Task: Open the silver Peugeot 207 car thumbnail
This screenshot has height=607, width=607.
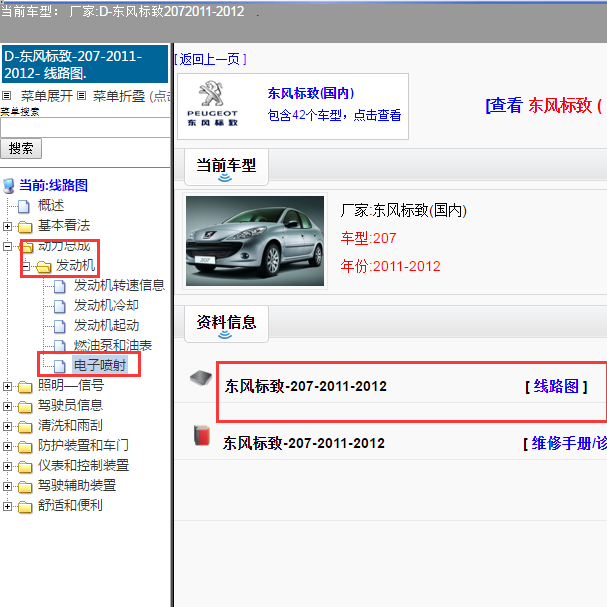Action: (x=255, y=241)
